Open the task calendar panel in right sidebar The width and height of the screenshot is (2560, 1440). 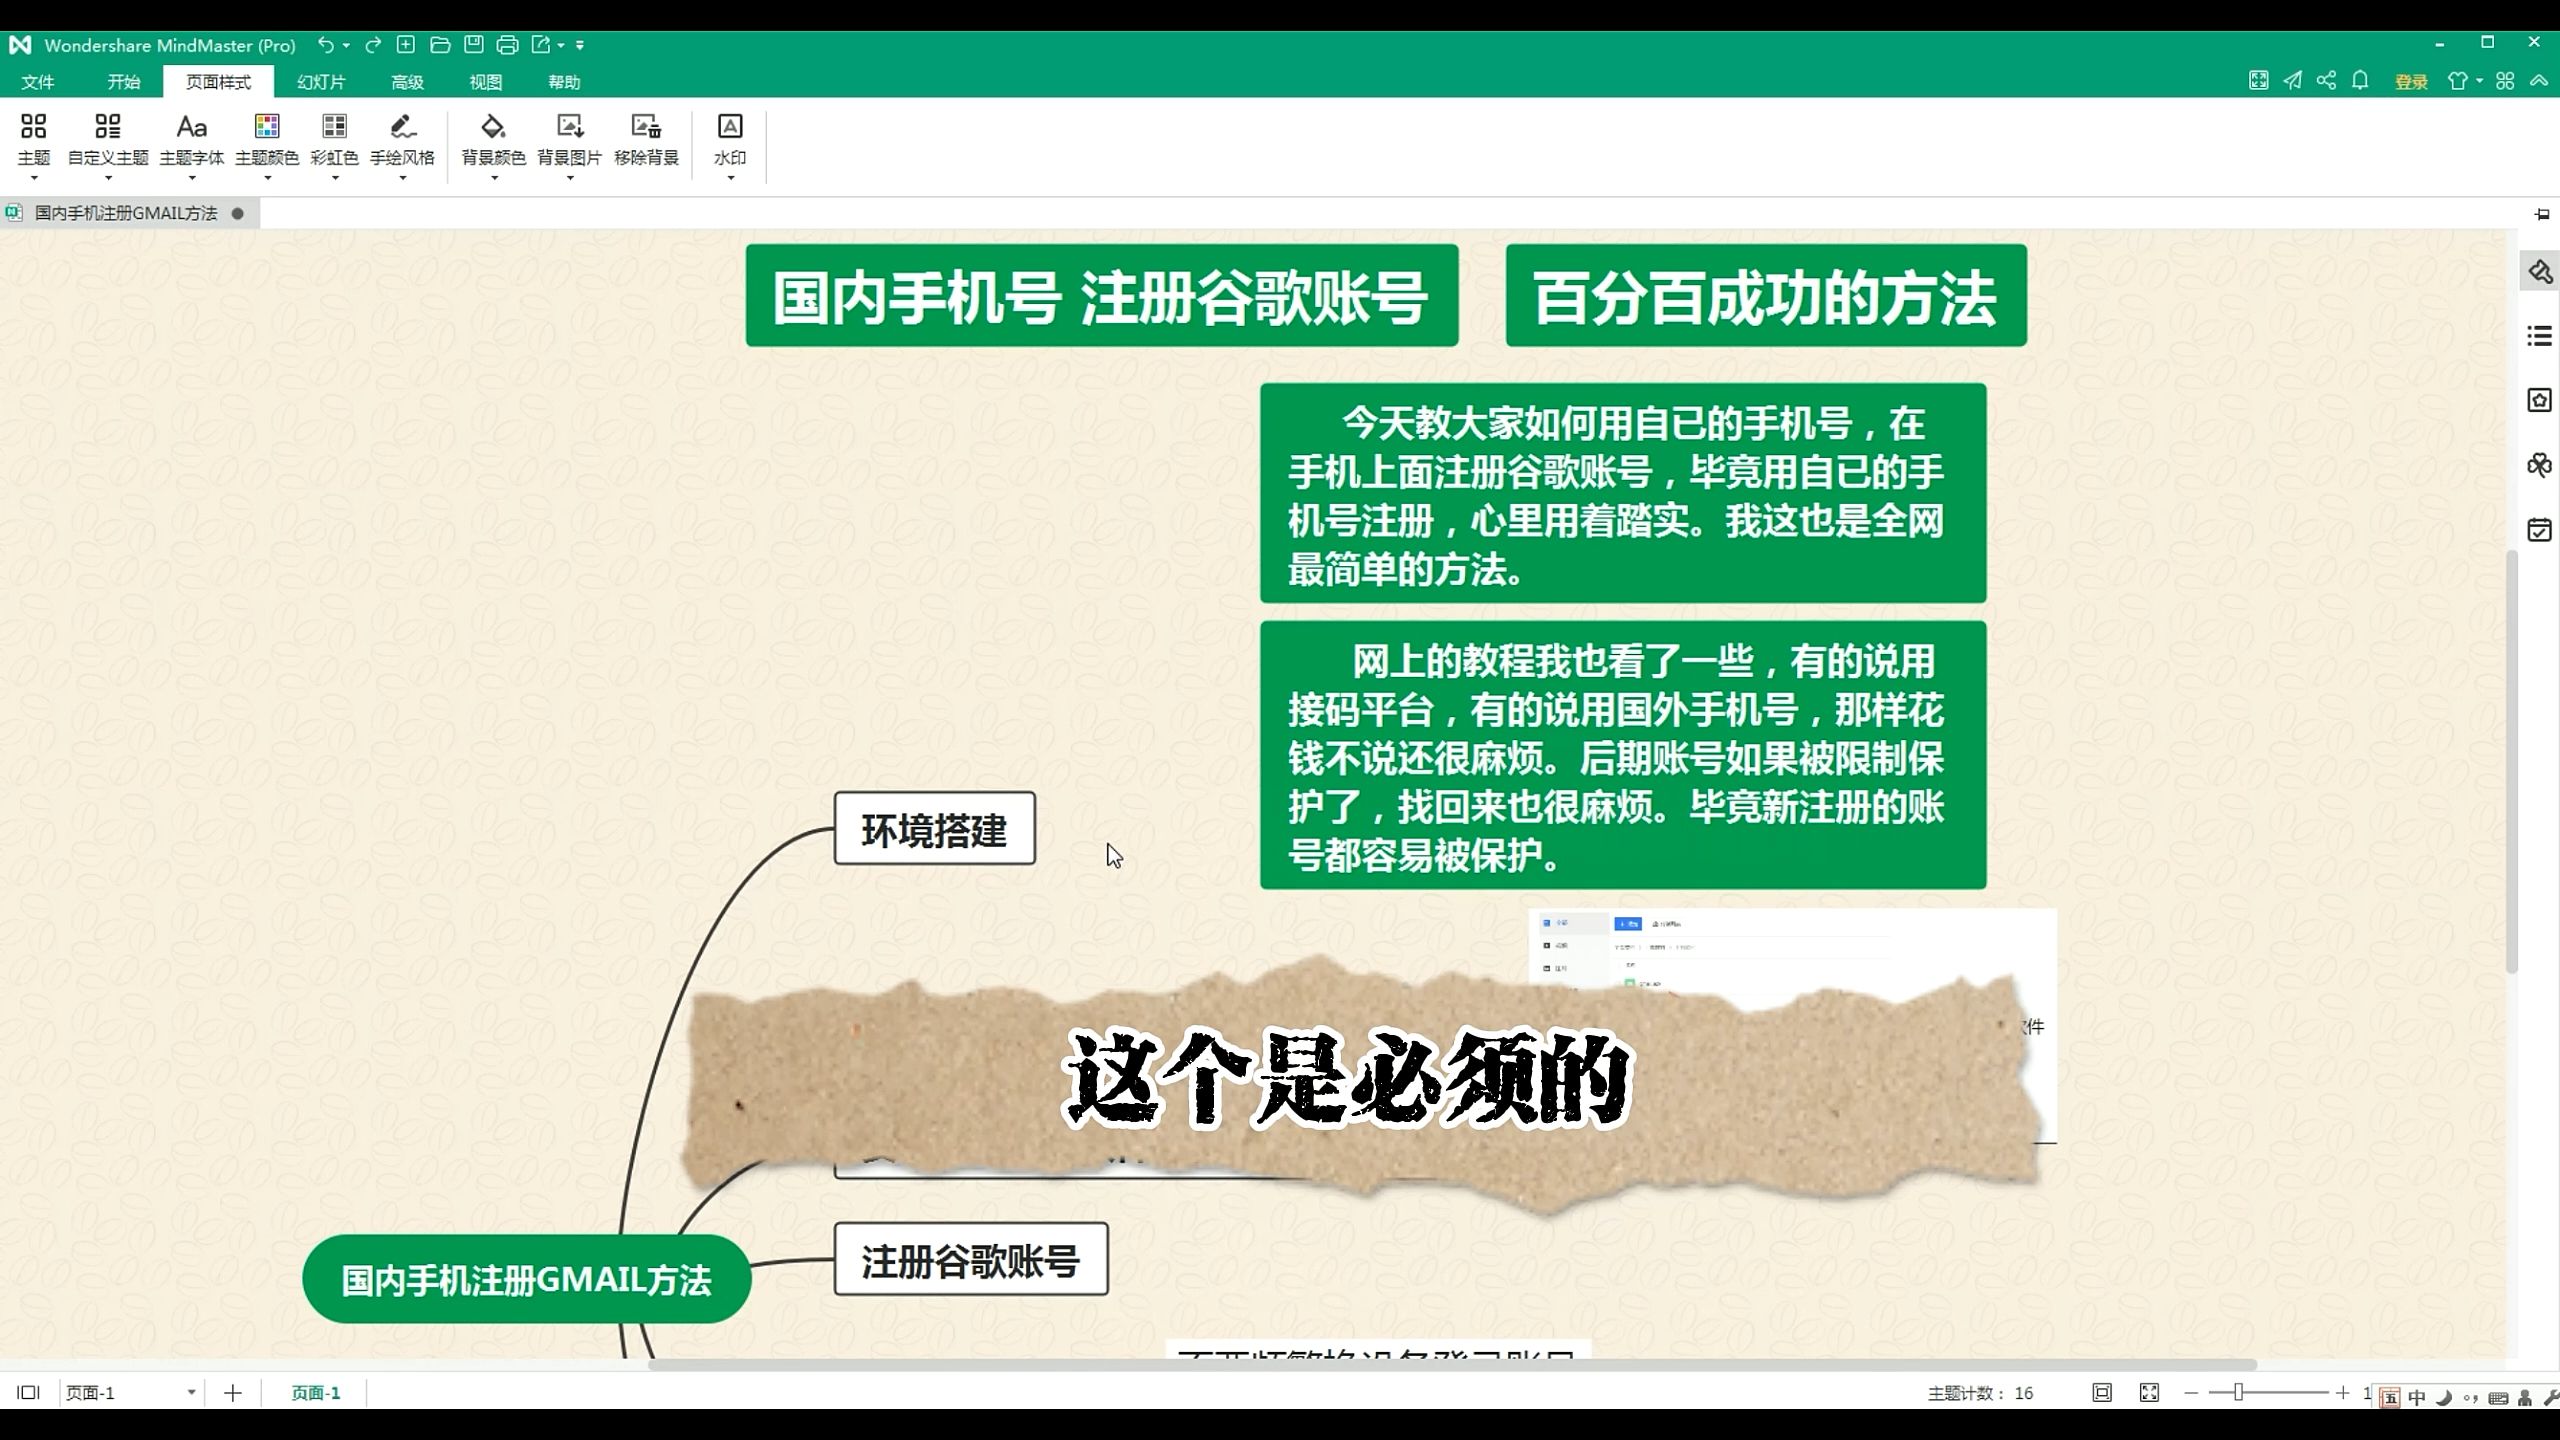(x=2540, y=530)
